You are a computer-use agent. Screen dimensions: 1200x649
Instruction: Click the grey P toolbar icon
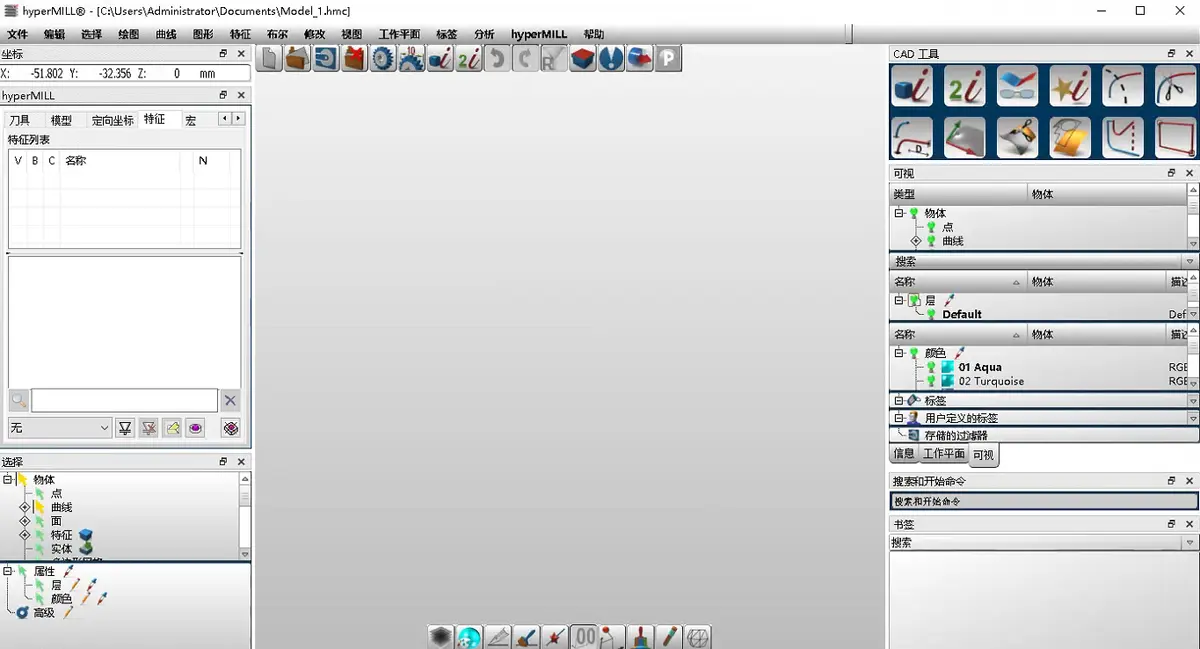click(668, 58)
